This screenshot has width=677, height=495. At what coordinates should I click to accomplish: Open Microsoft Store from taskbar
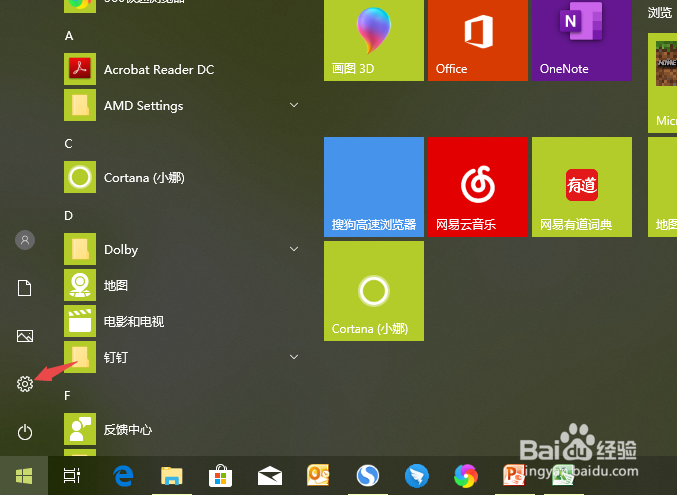click(221, 476)
